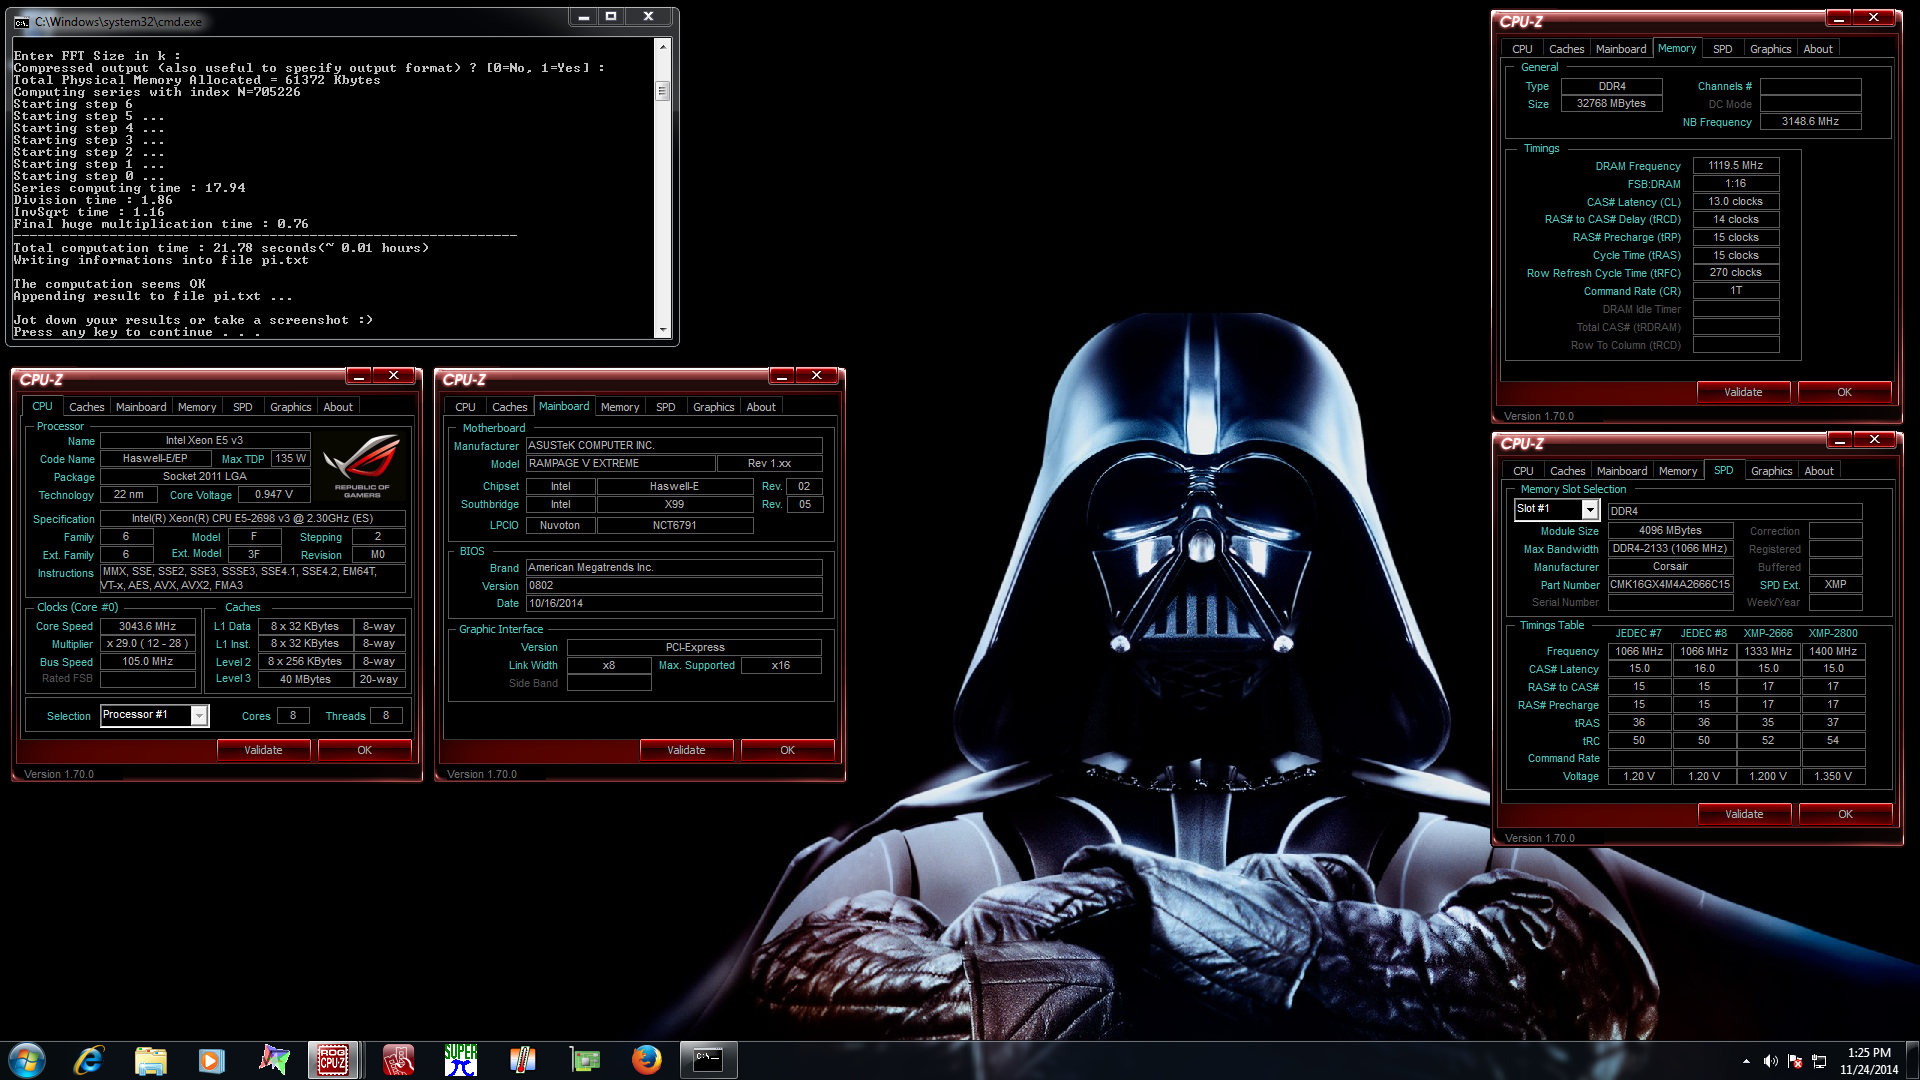Click the up arrow of the cmd scrollbar

coord(662,46)
